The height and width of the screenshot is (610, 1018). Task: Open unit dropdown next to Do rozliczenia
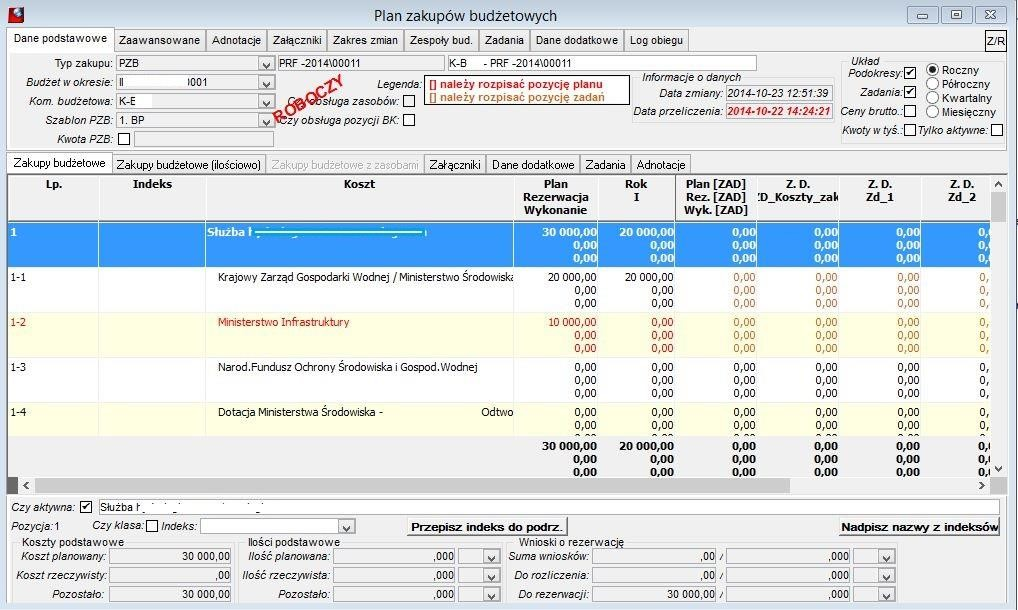coord(886,575)
